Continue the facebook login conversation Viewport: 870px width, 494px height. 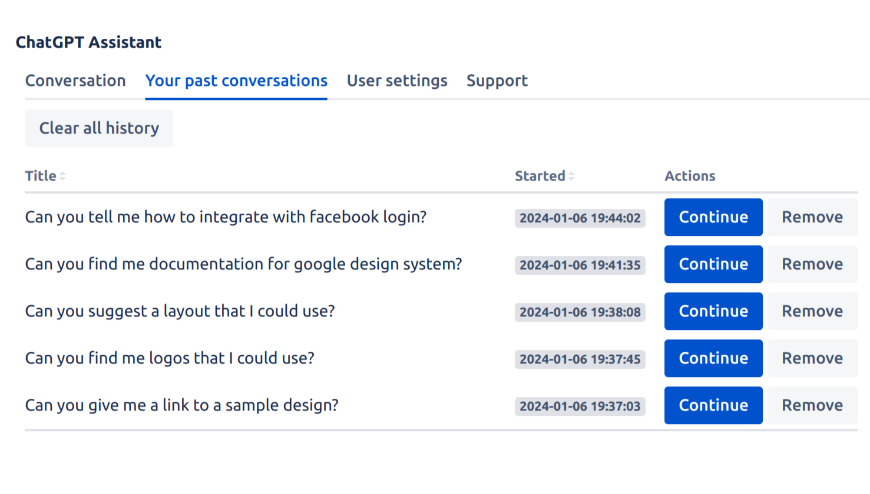[713, 217]
